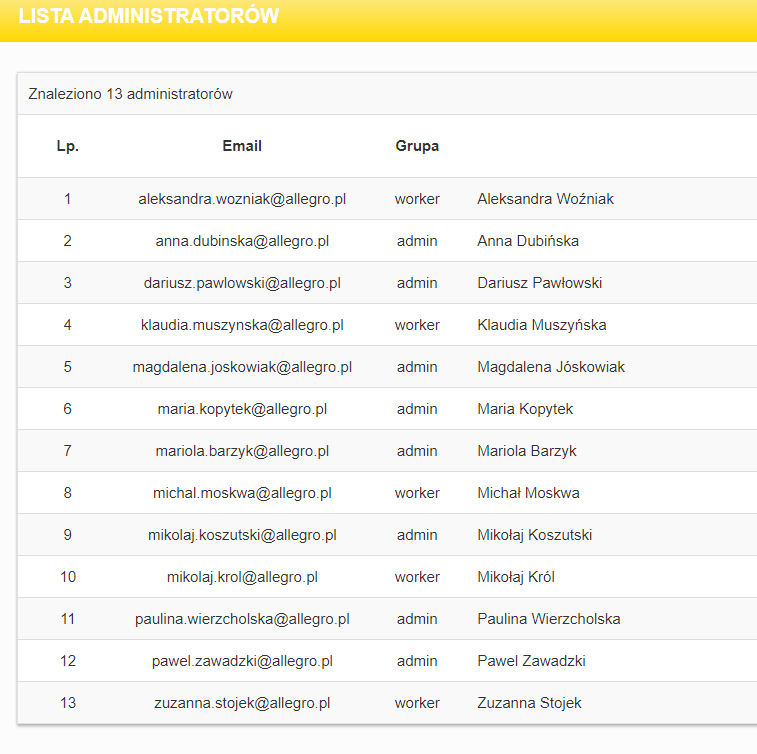This screenshot has width=757, height=754.
Task: Click the name Dariusz Pawłowski
Action: 540,283
